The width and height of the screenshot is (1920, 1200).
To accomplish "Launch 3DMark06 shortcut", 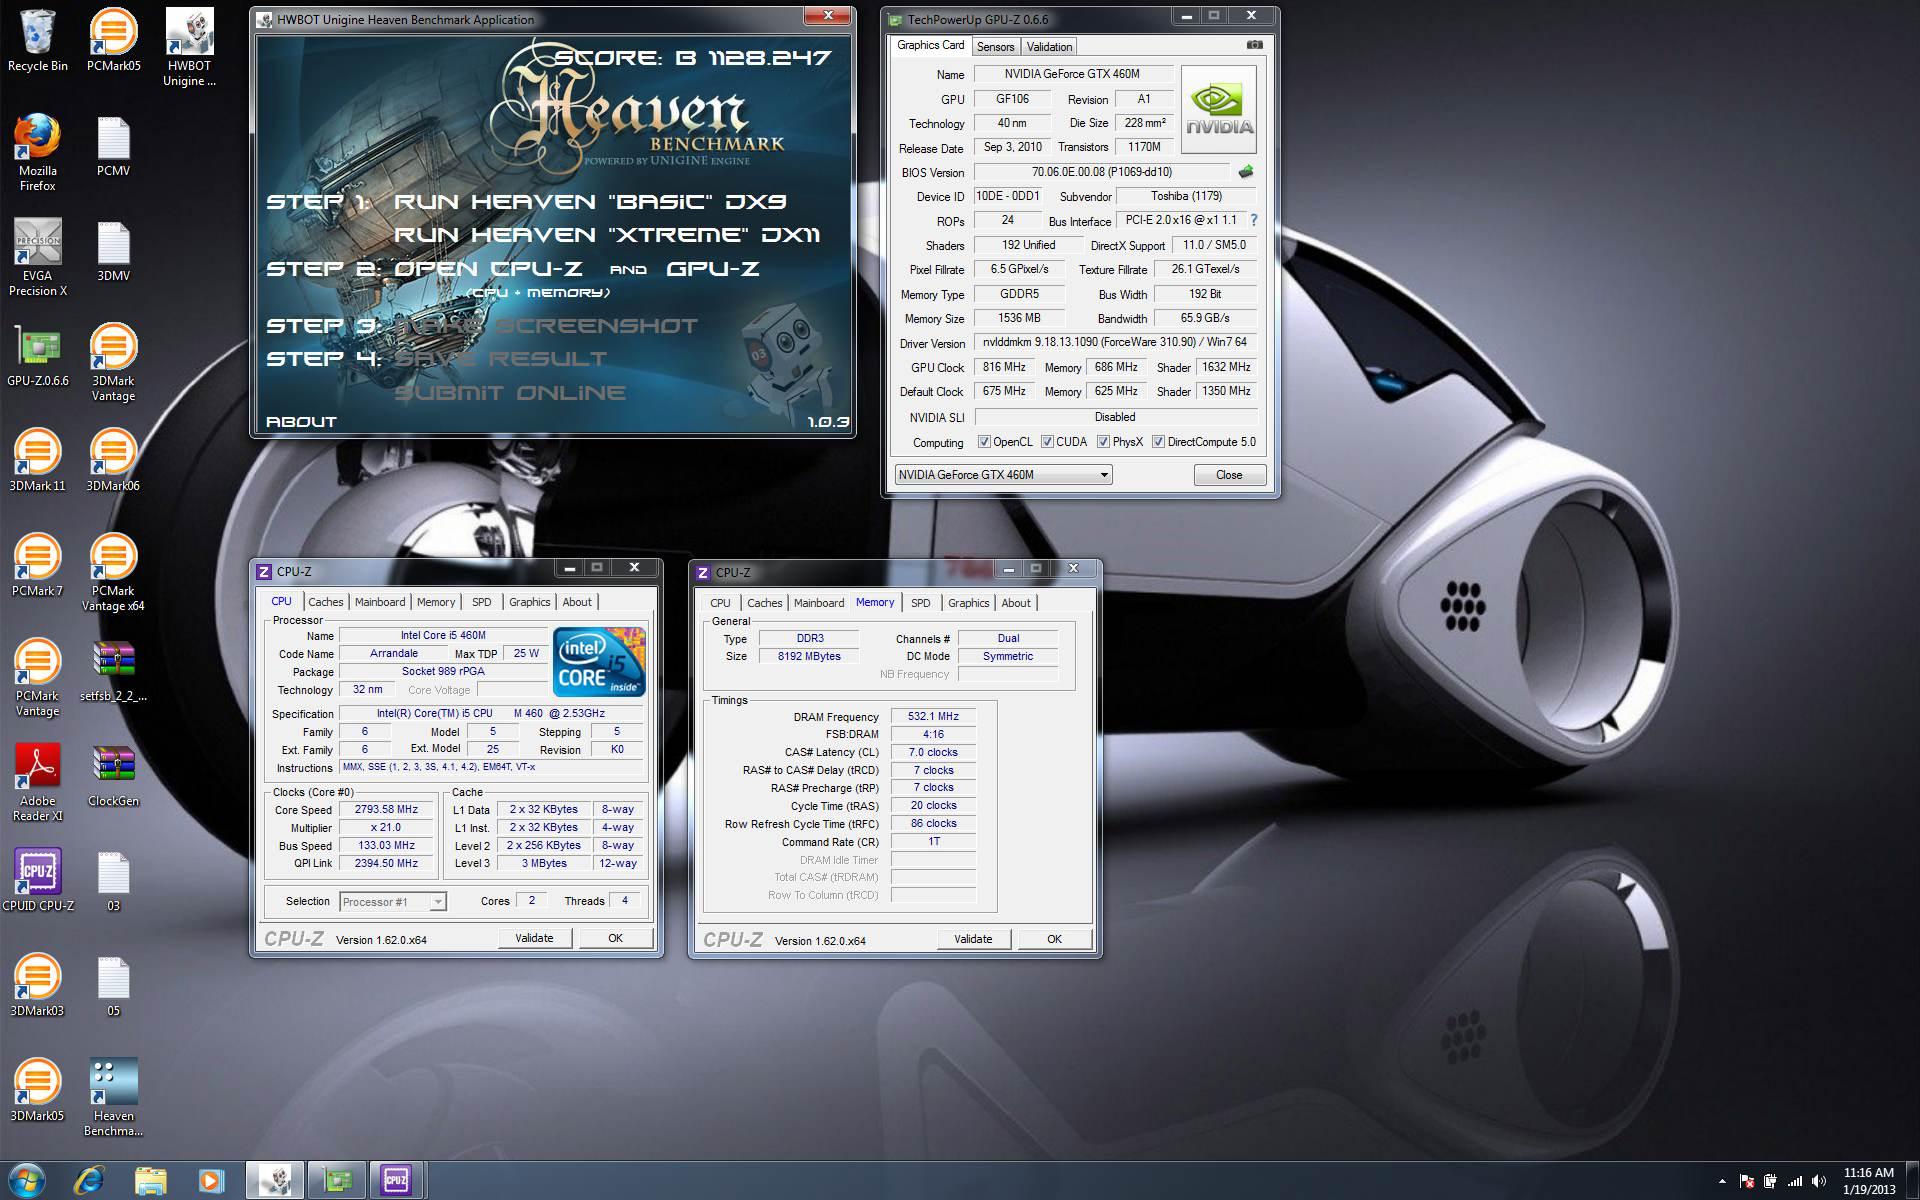I will 113,460.
